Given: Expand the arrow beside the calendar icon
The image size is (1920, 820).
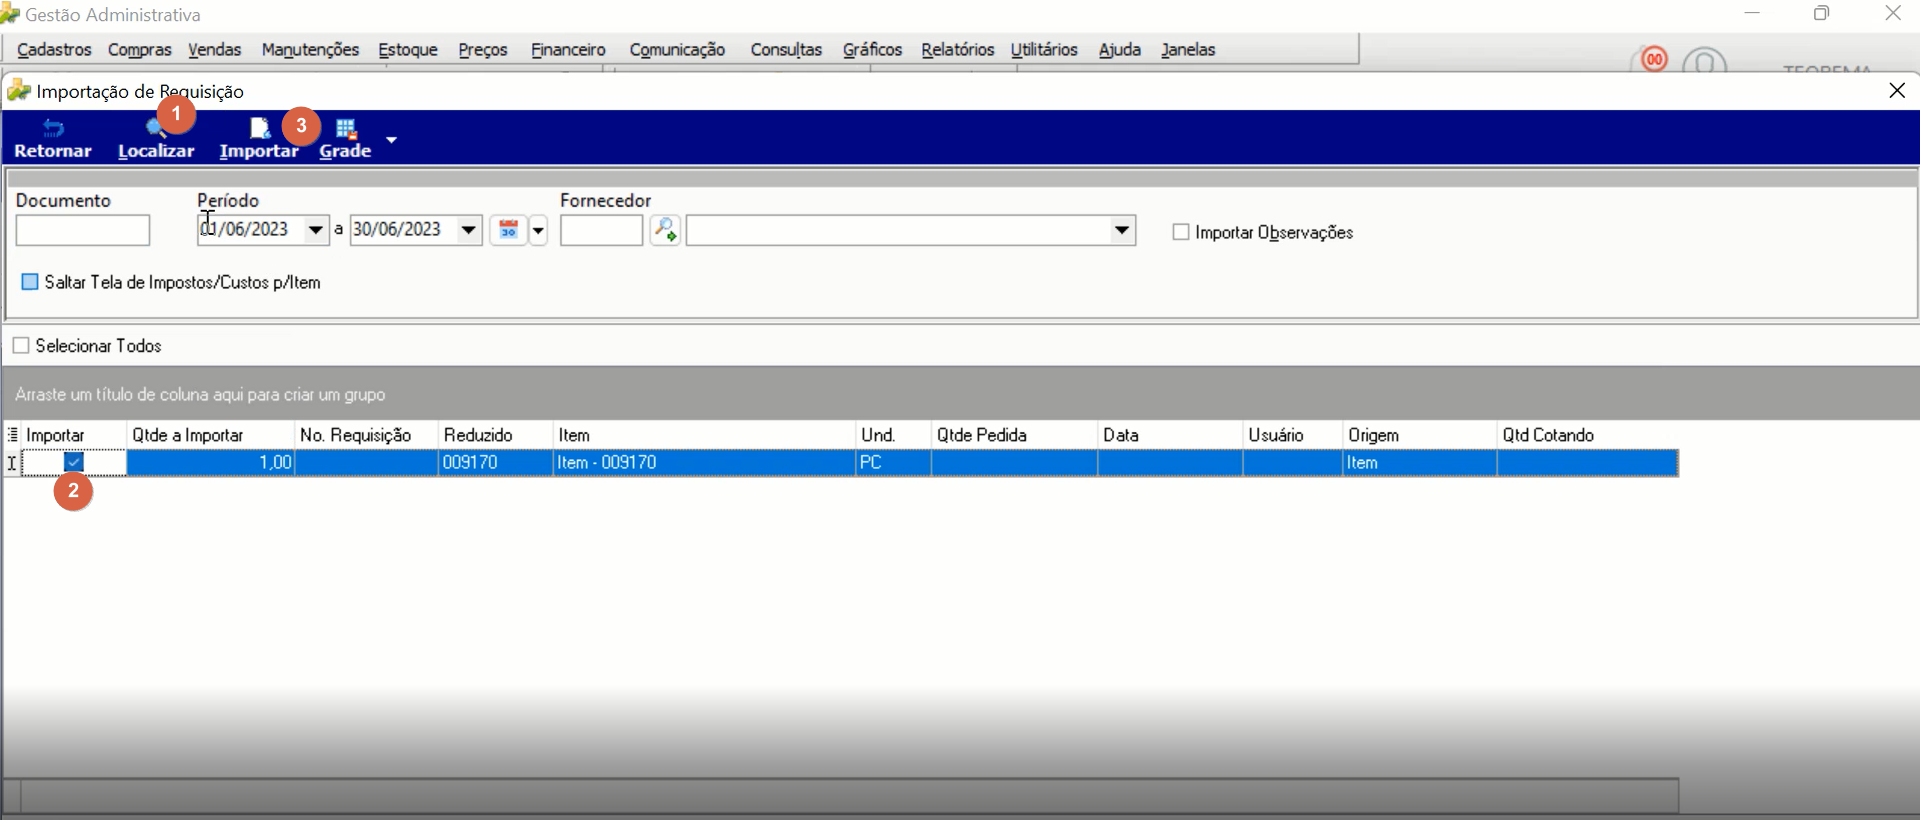Looking at the screenshot, I should tap(538, 230).
